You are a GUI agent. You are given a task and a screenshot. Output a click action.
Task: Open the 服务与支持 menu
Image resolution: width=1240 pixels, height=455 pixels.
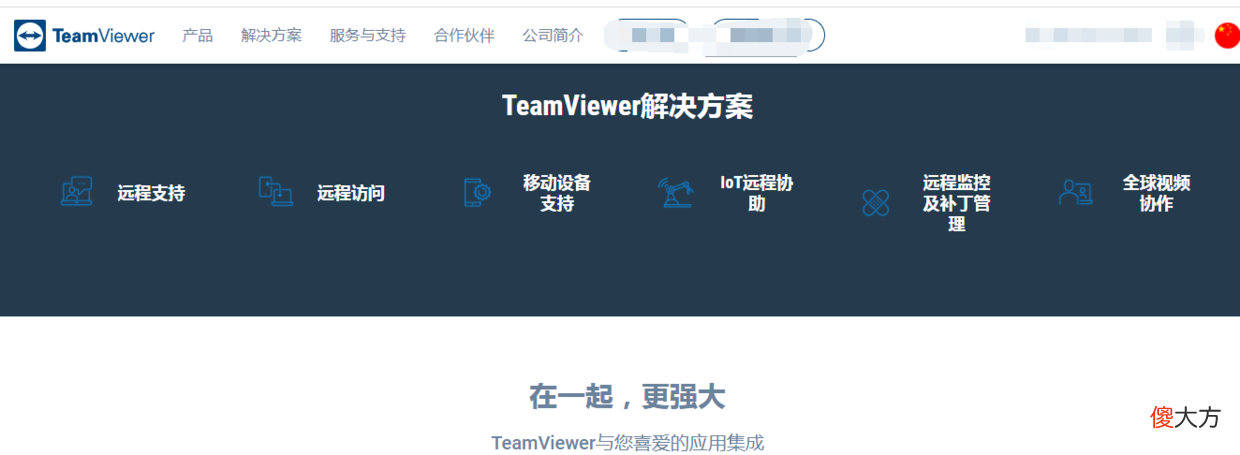point(367,35)
